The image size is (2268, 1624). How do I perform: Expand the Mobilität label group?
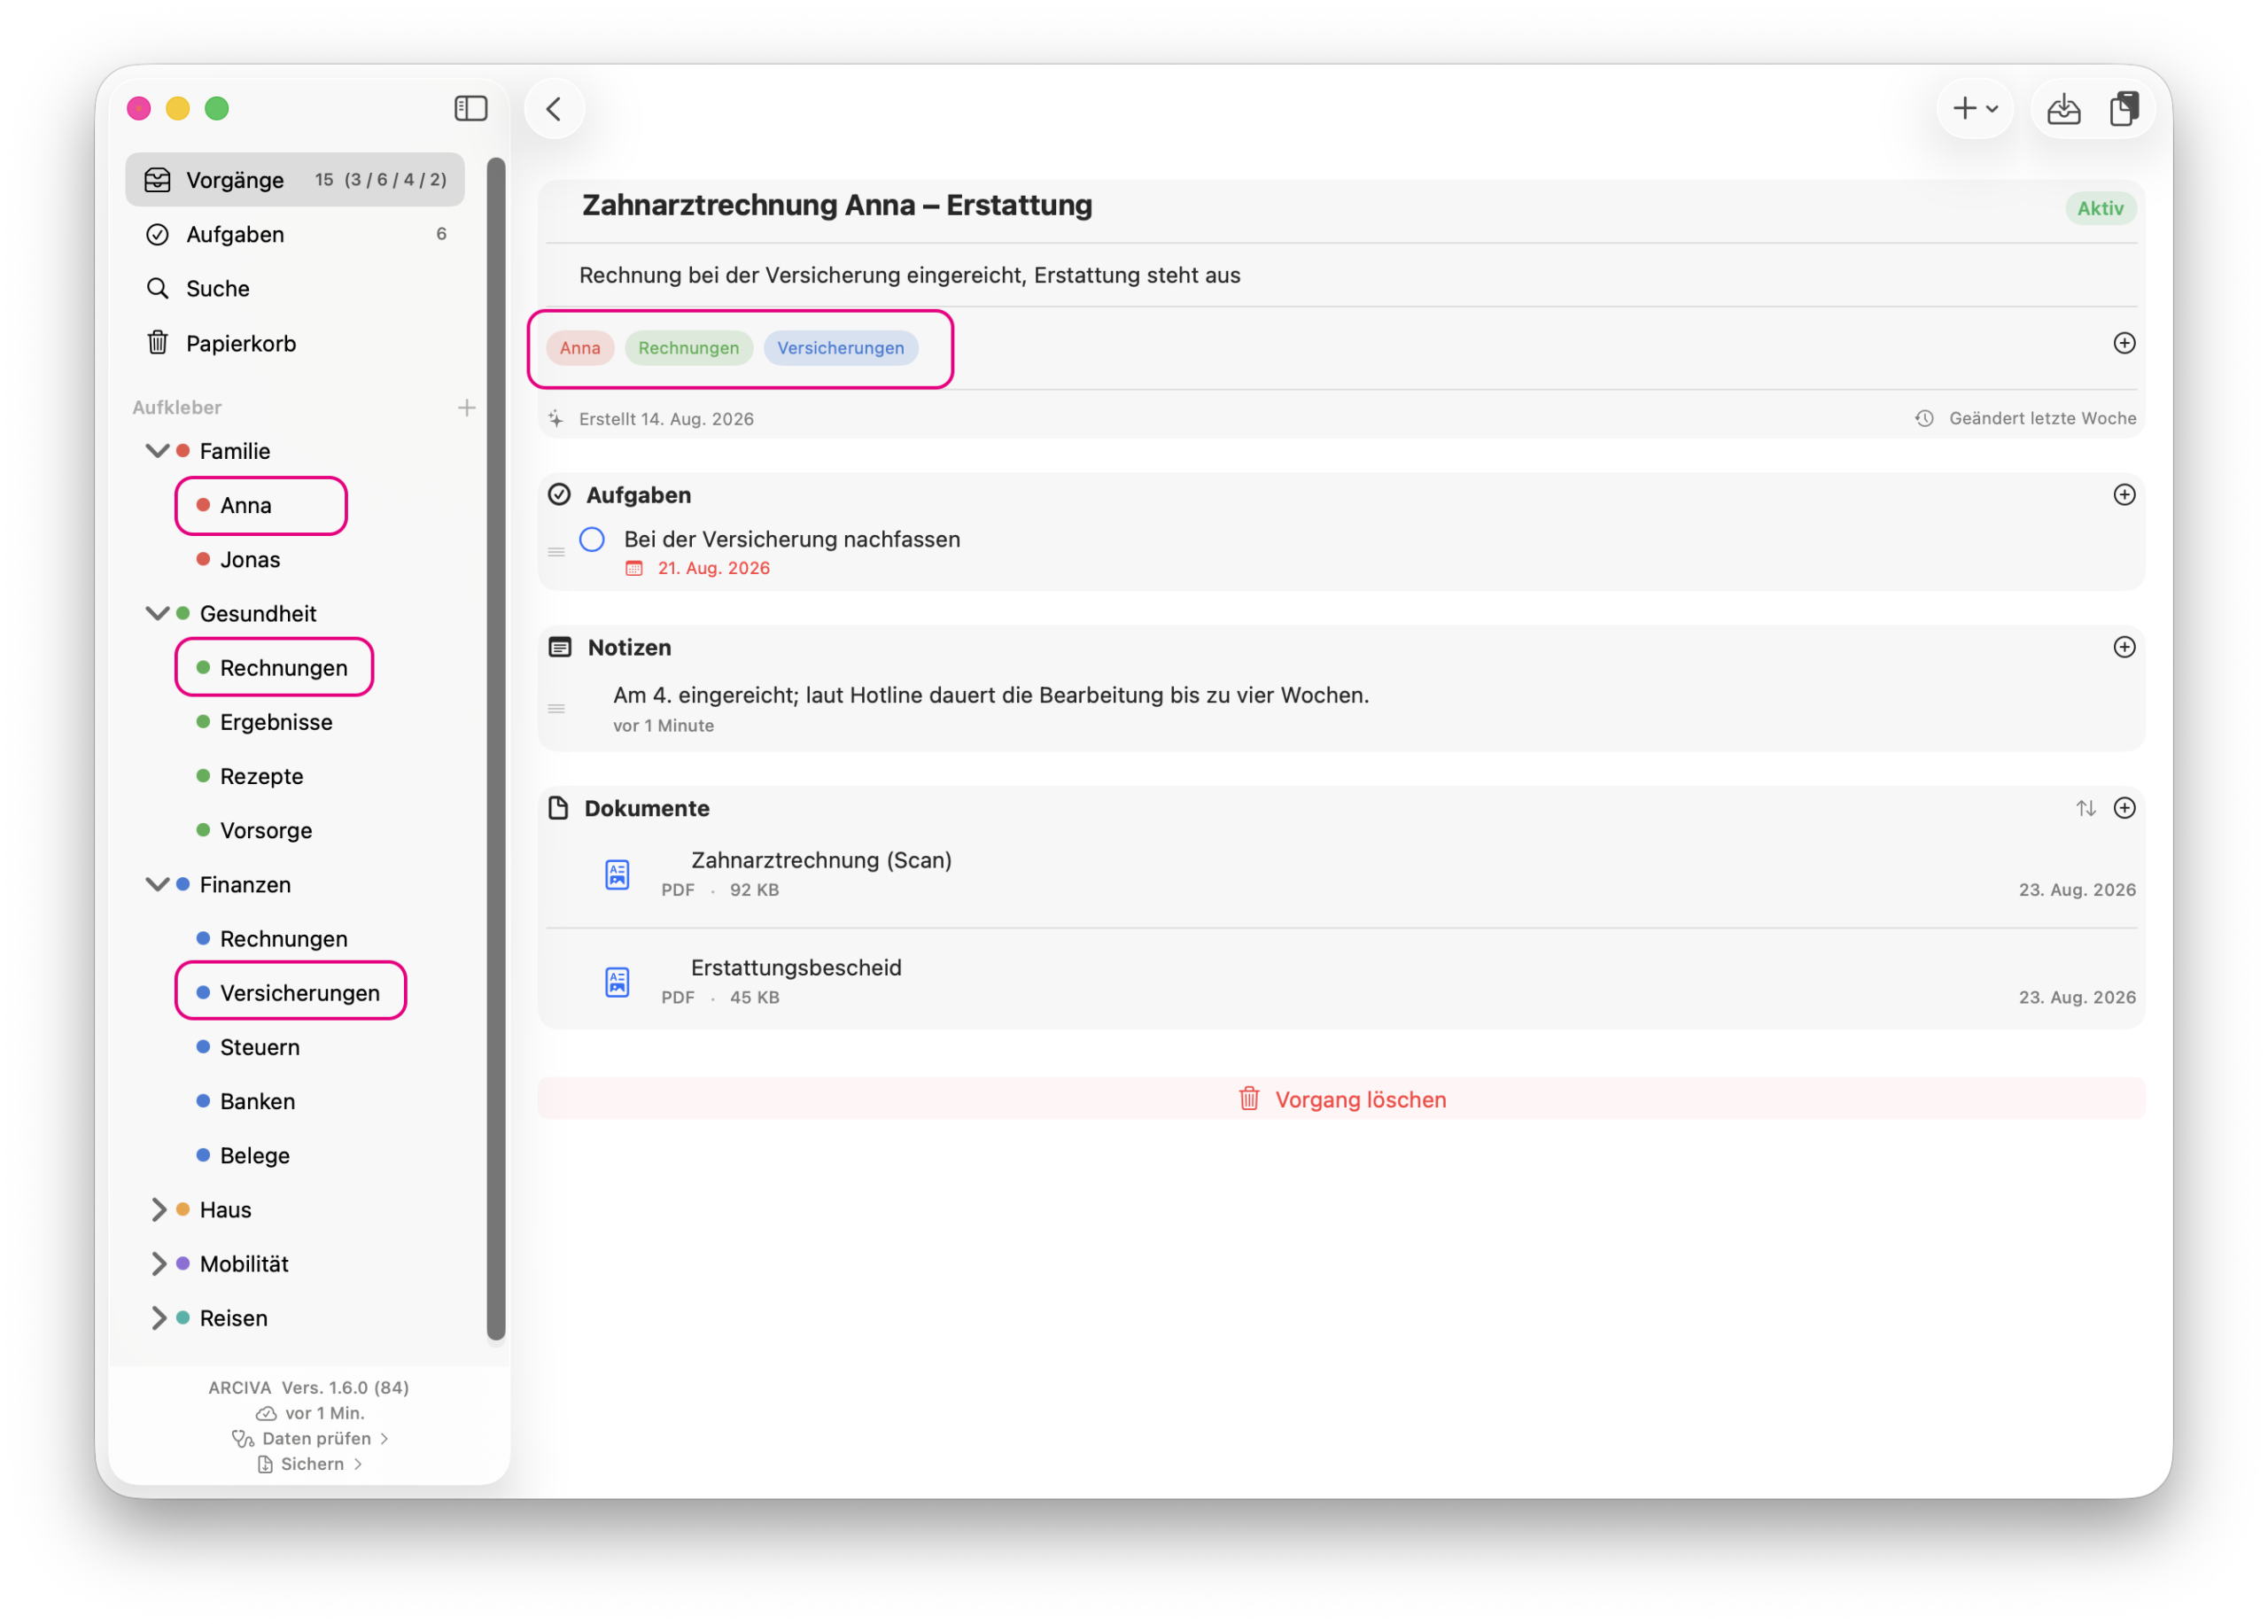click(158, 1263)
